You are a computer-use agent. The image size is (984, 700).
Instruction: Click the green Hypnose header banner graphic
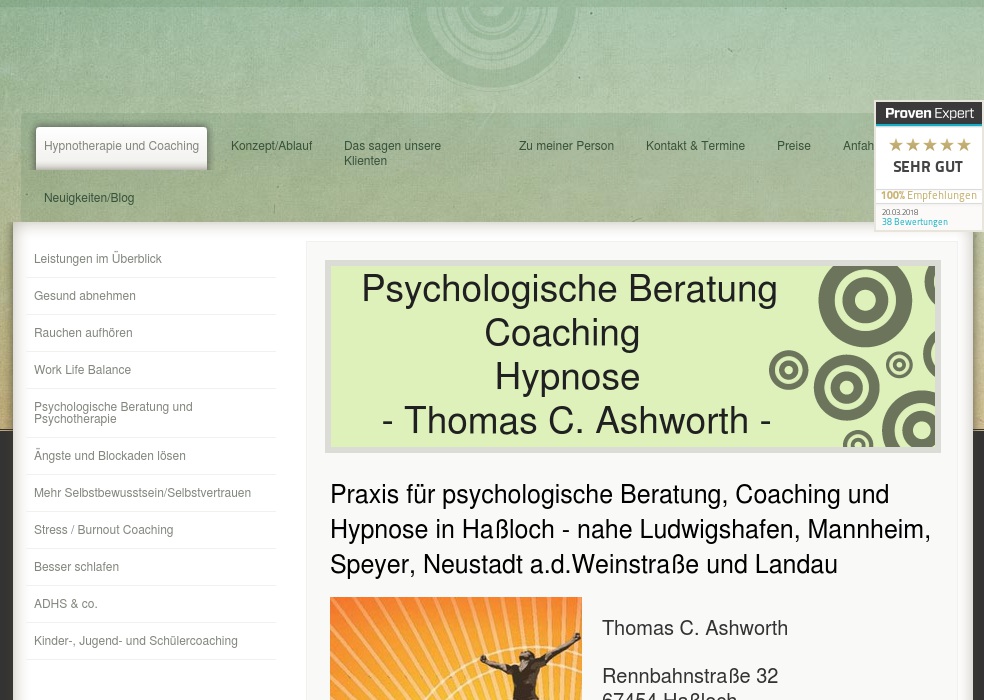(633, 355)
